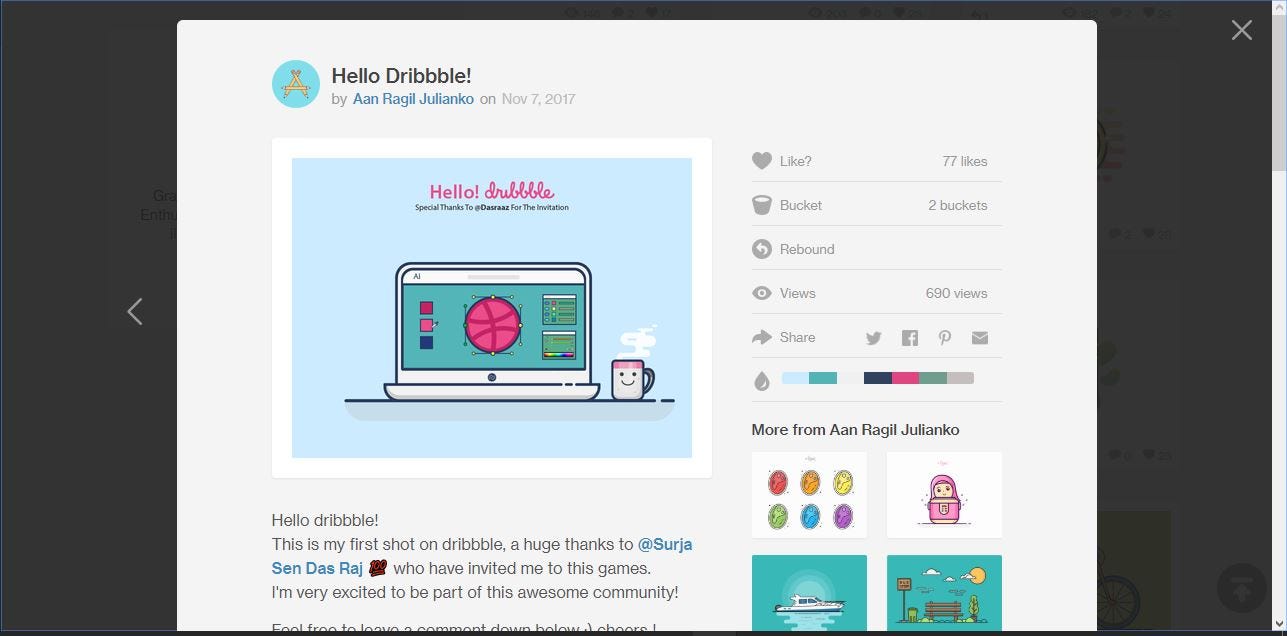Share the shot on Facebook
Viewport: 1287px width, 636px height.
click(x=909, y=338)
